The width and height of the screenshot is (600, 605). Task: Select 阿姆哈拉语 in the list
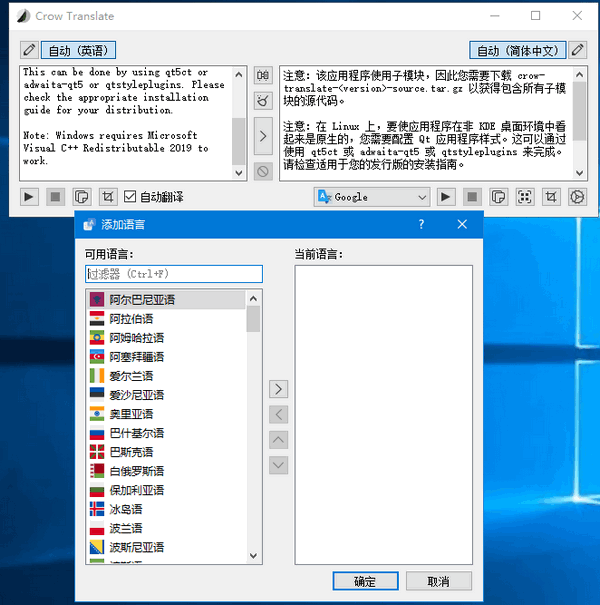tap(166, 338)
